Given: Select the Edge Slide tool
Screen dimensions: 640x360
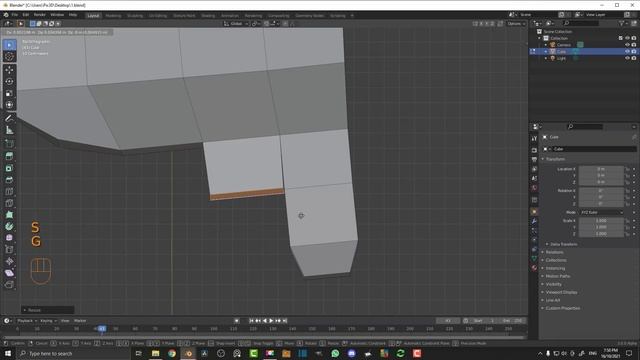Looking at the screenshot, I should click(9, 249).
